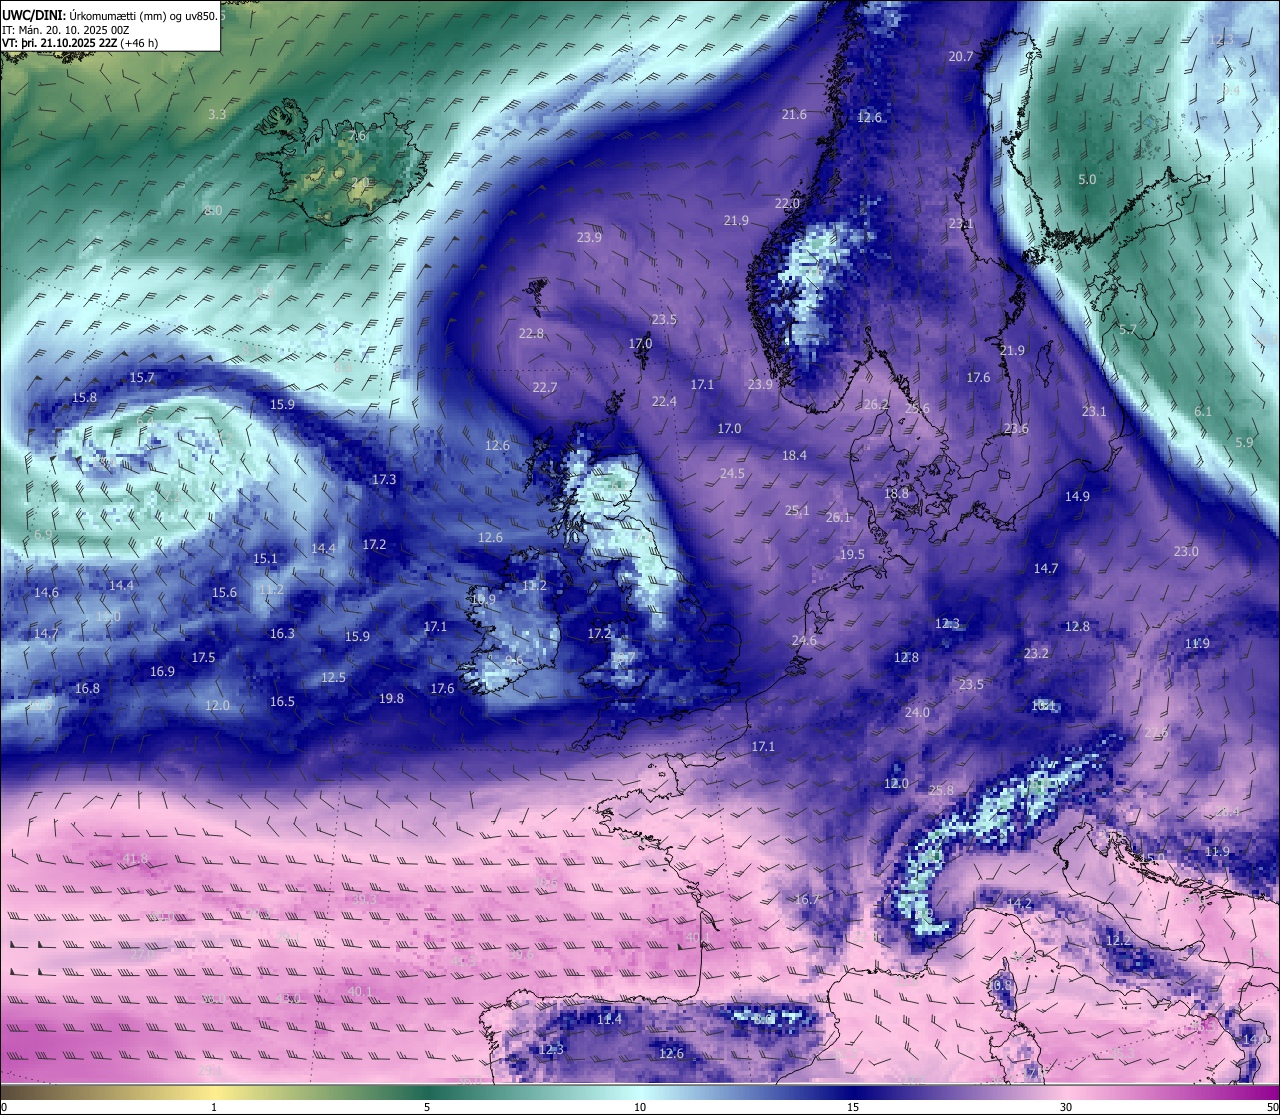Click the value 14.9 on the map
This screenshot has width=1280, height=1115.
[x=1077, y=496]
